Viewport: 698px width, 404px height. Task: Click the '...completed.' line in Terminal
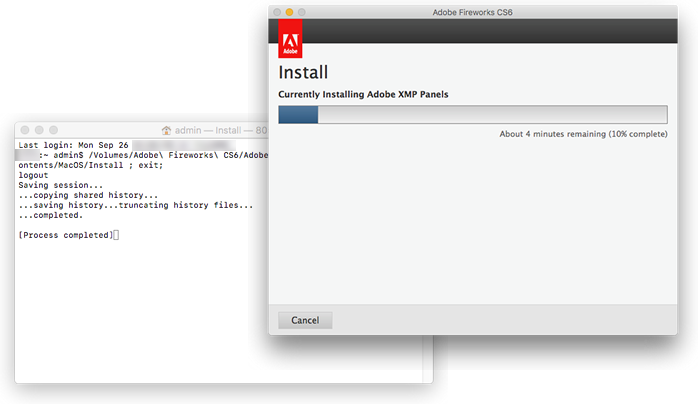tap(51, 215)
